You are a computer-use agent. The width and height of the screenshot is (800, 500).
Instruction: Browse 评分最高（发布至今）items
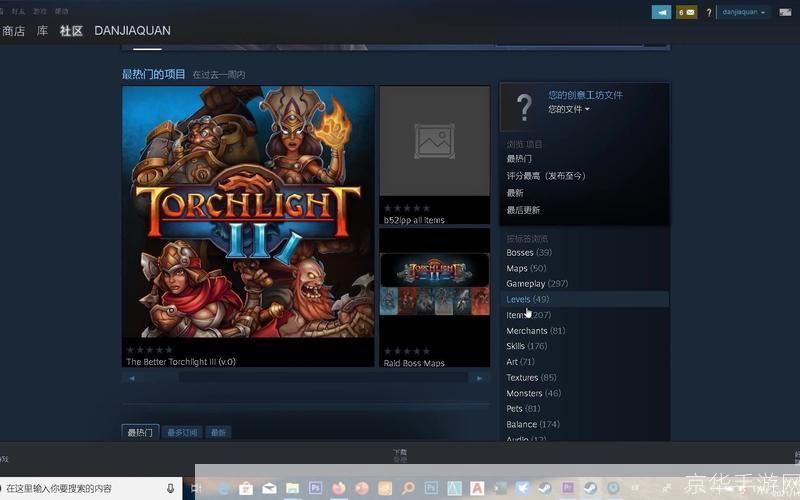tap(546, 176)
